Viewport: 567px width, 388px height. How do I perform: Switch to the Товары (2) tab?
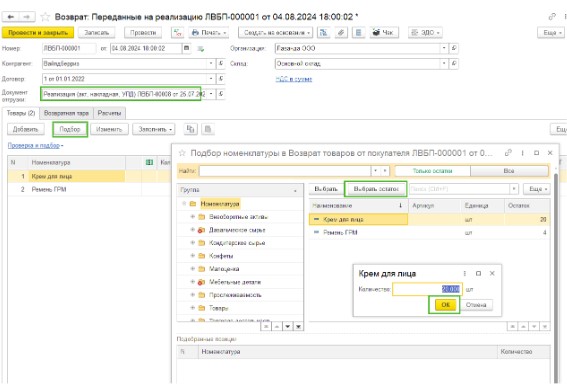point(21,113)
